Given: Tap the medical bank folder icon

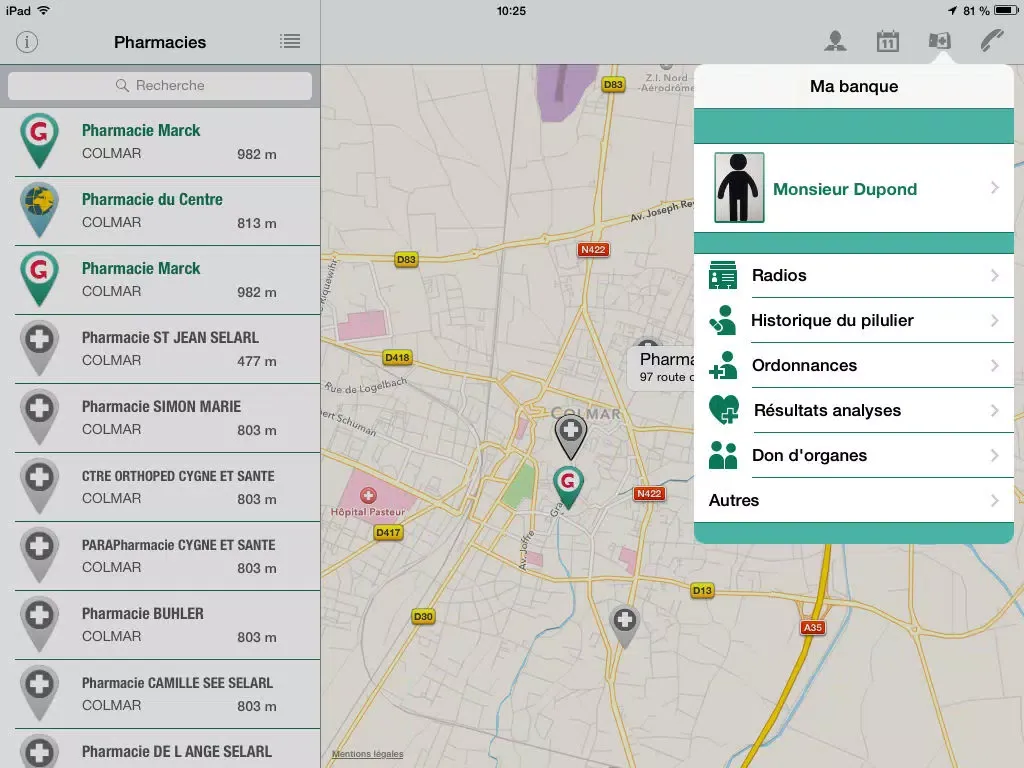Looking at the screenshot, I should point(939,40).
